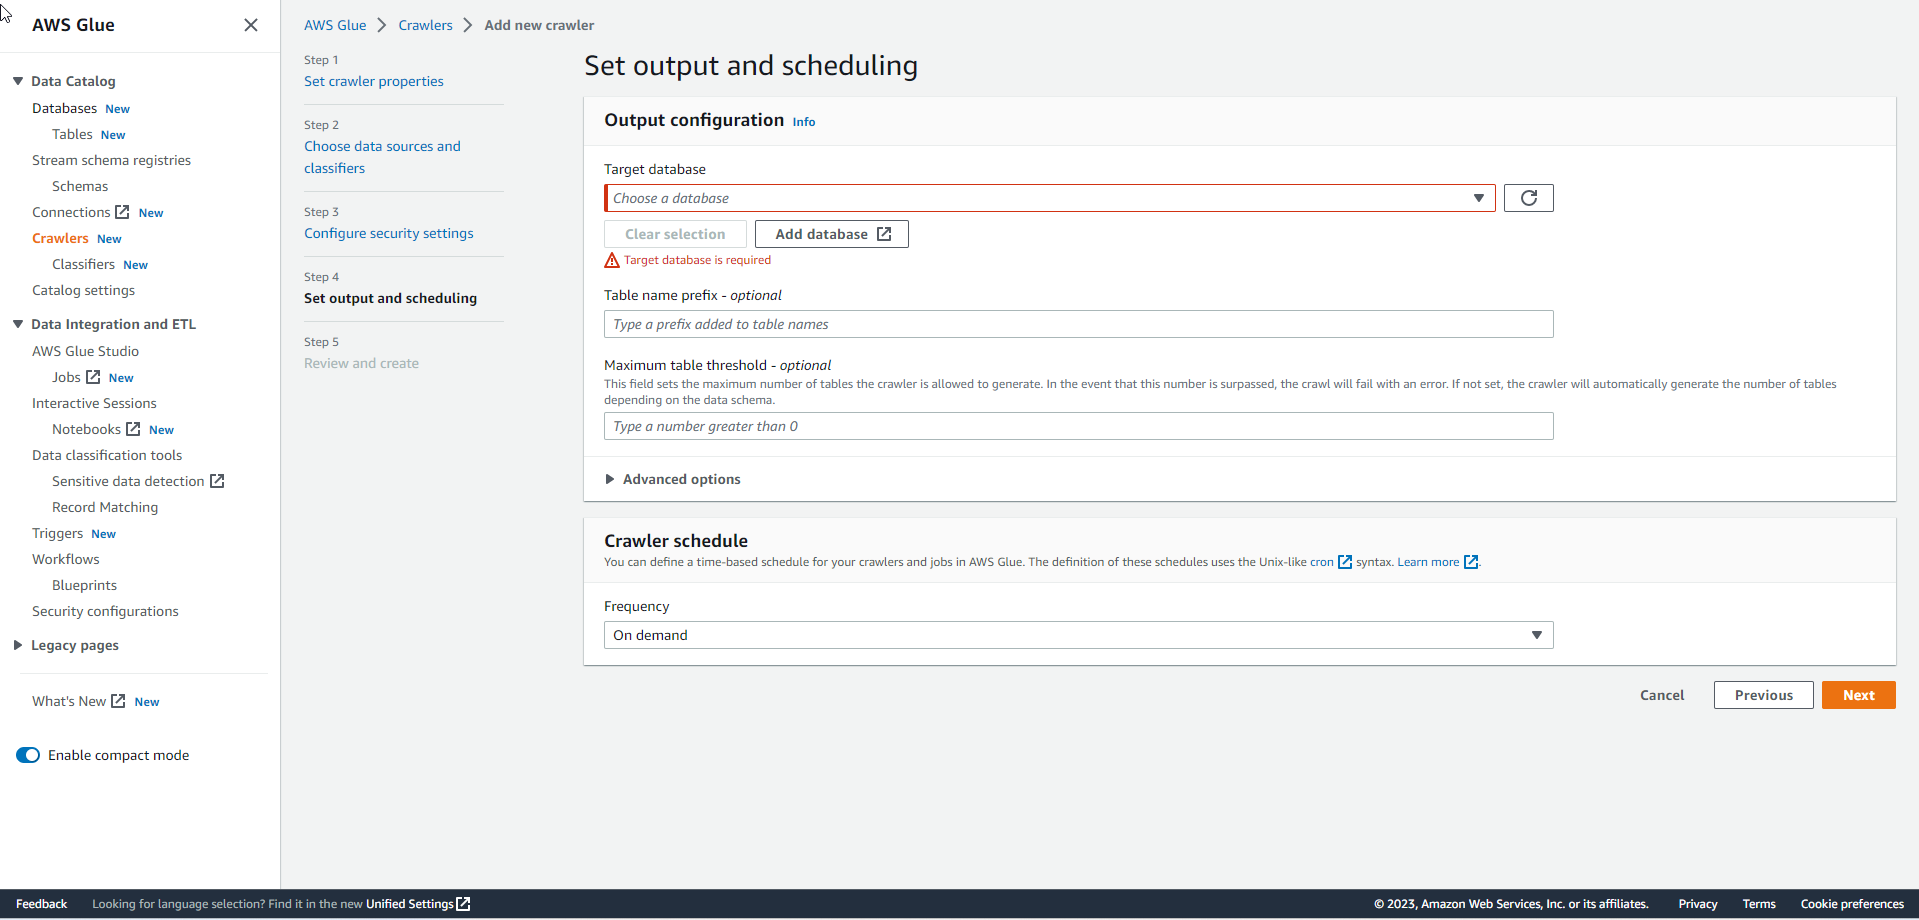
Task: Click Feedback in the footer
Action: pos(42,904)
